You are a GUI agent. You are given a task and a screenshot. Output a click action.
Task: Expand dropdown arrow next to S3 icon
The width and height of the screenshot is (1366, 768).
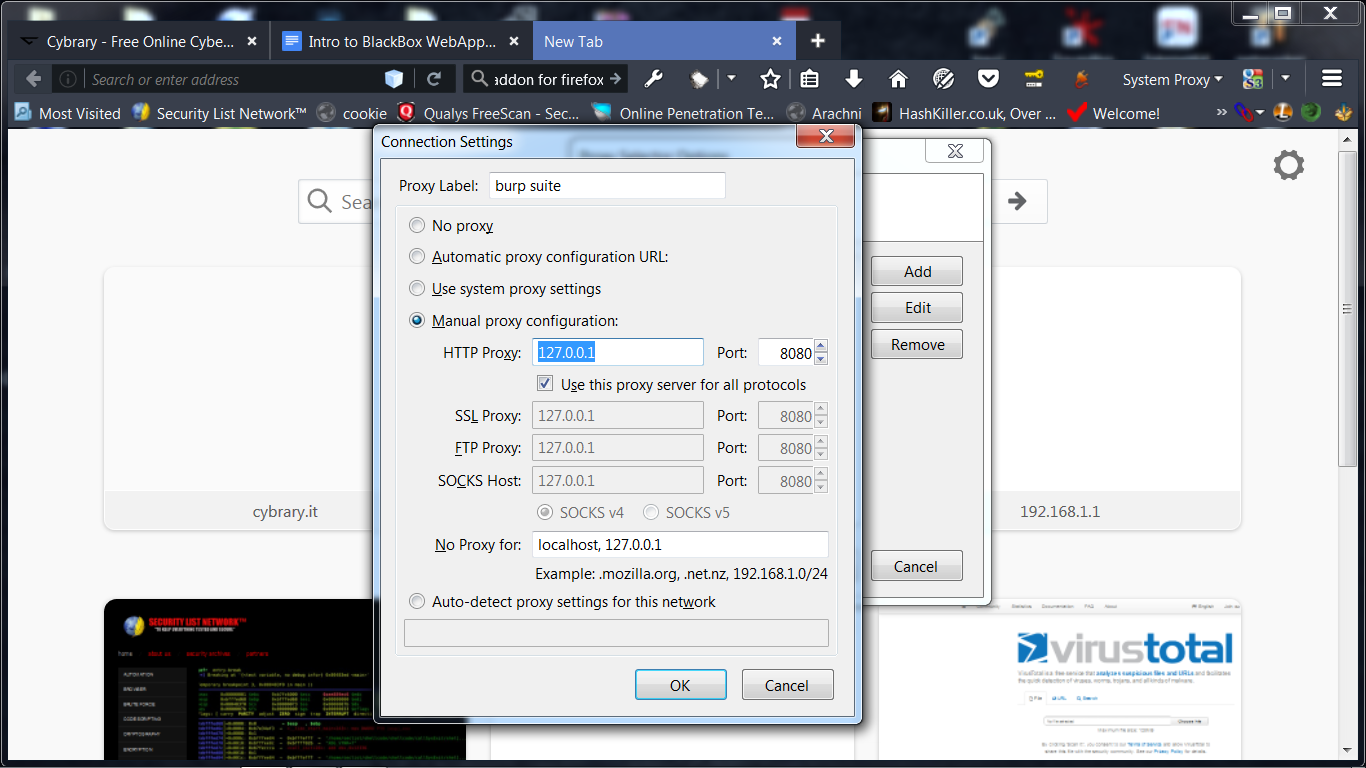click(1285, 79)
